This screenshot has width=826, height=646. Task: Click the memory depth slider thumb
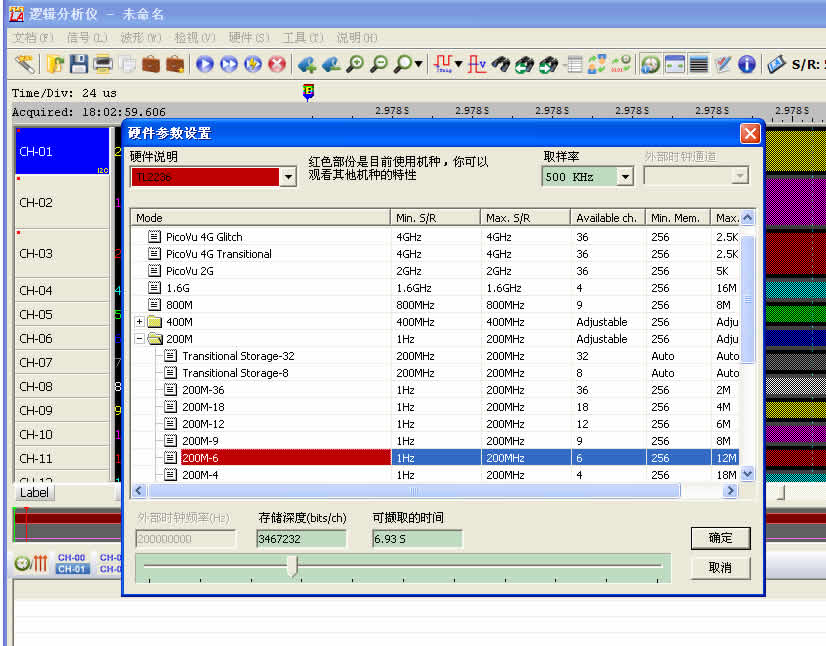pyautogui.click(x=293, y=566)
